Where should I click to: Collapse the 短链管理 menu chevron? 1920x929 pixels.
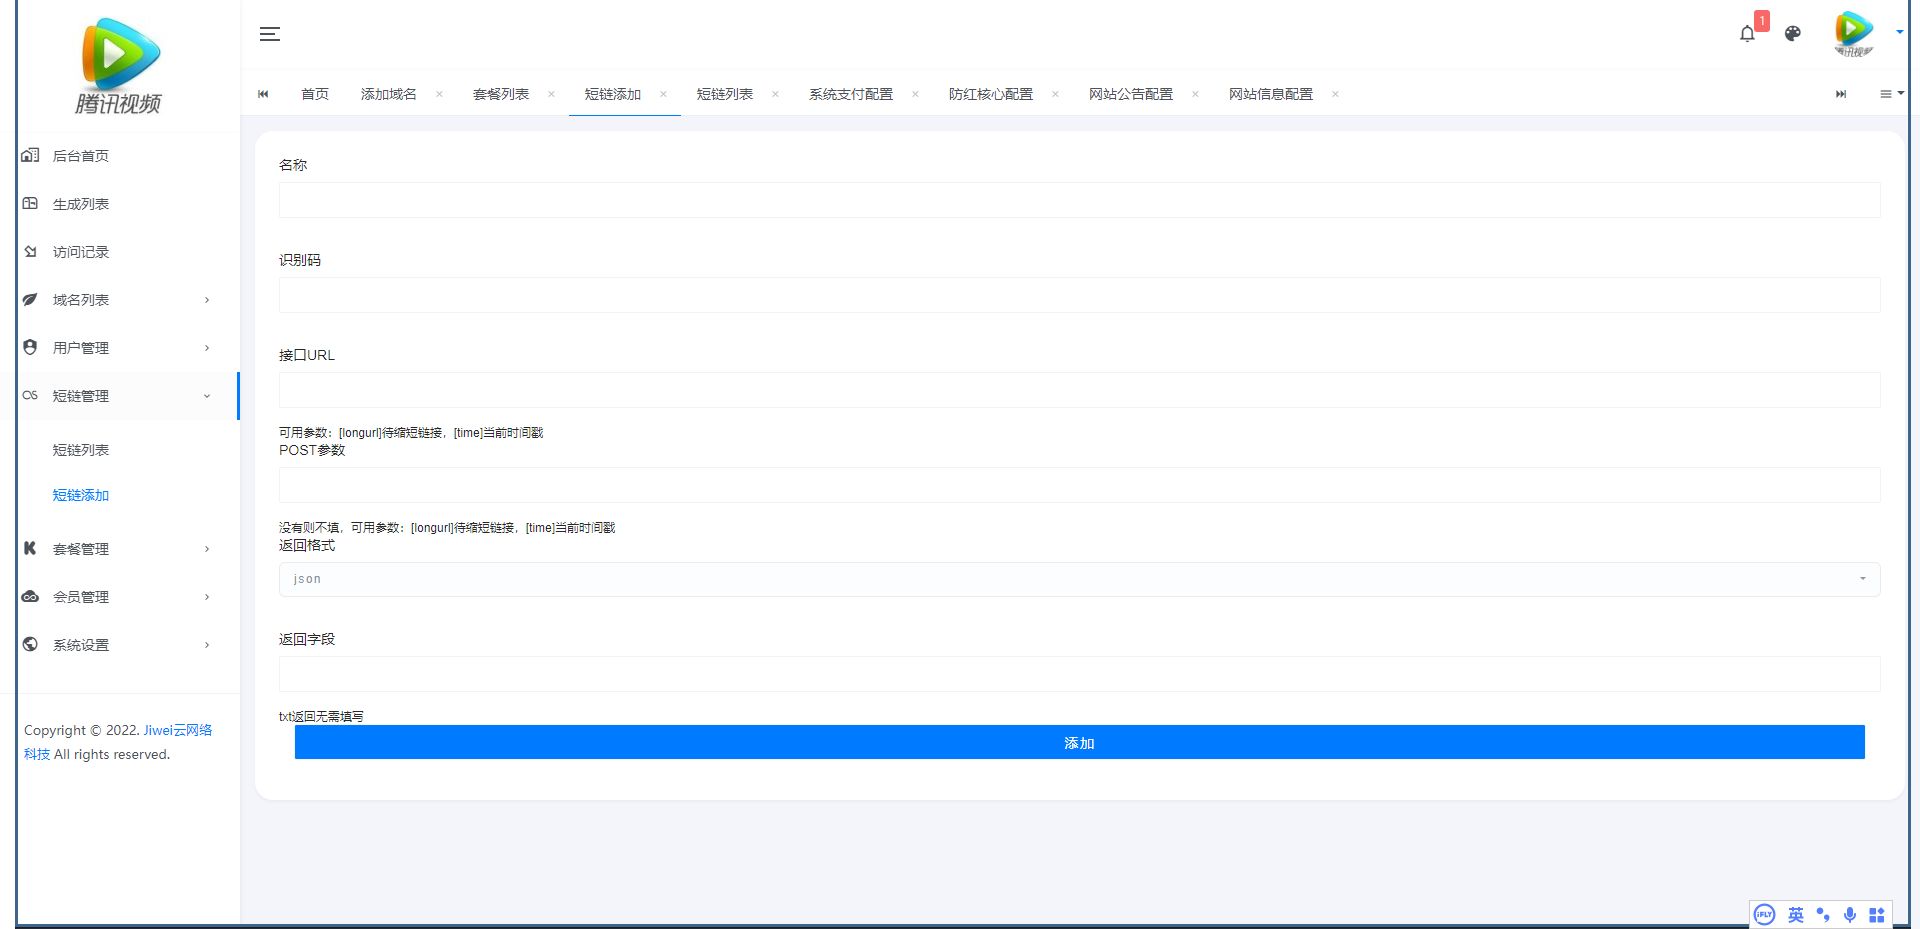(x=207, y=396)
